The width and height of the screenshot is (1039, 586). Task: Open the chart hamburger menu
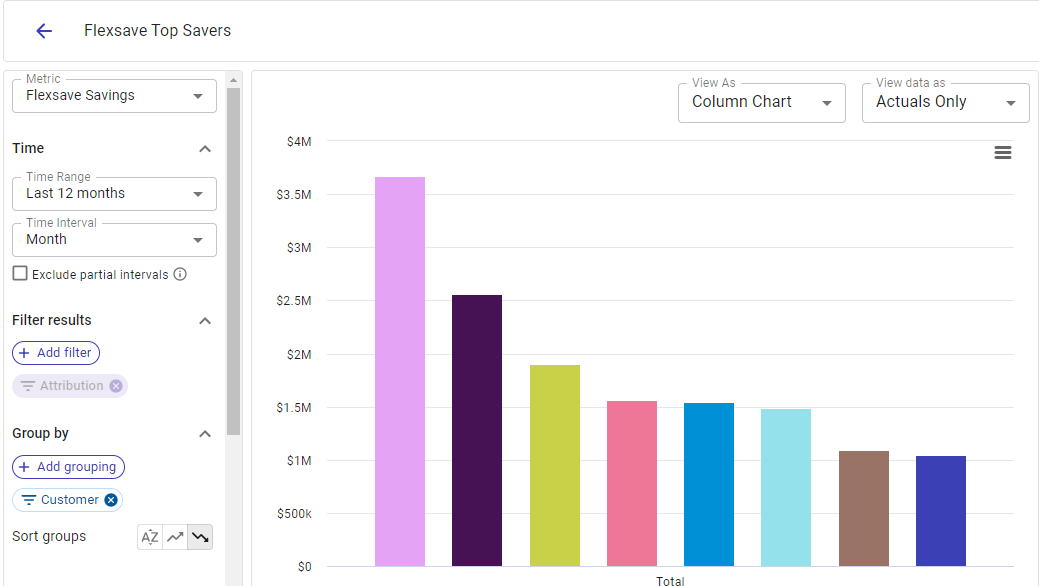click(x=1003, y=153)
